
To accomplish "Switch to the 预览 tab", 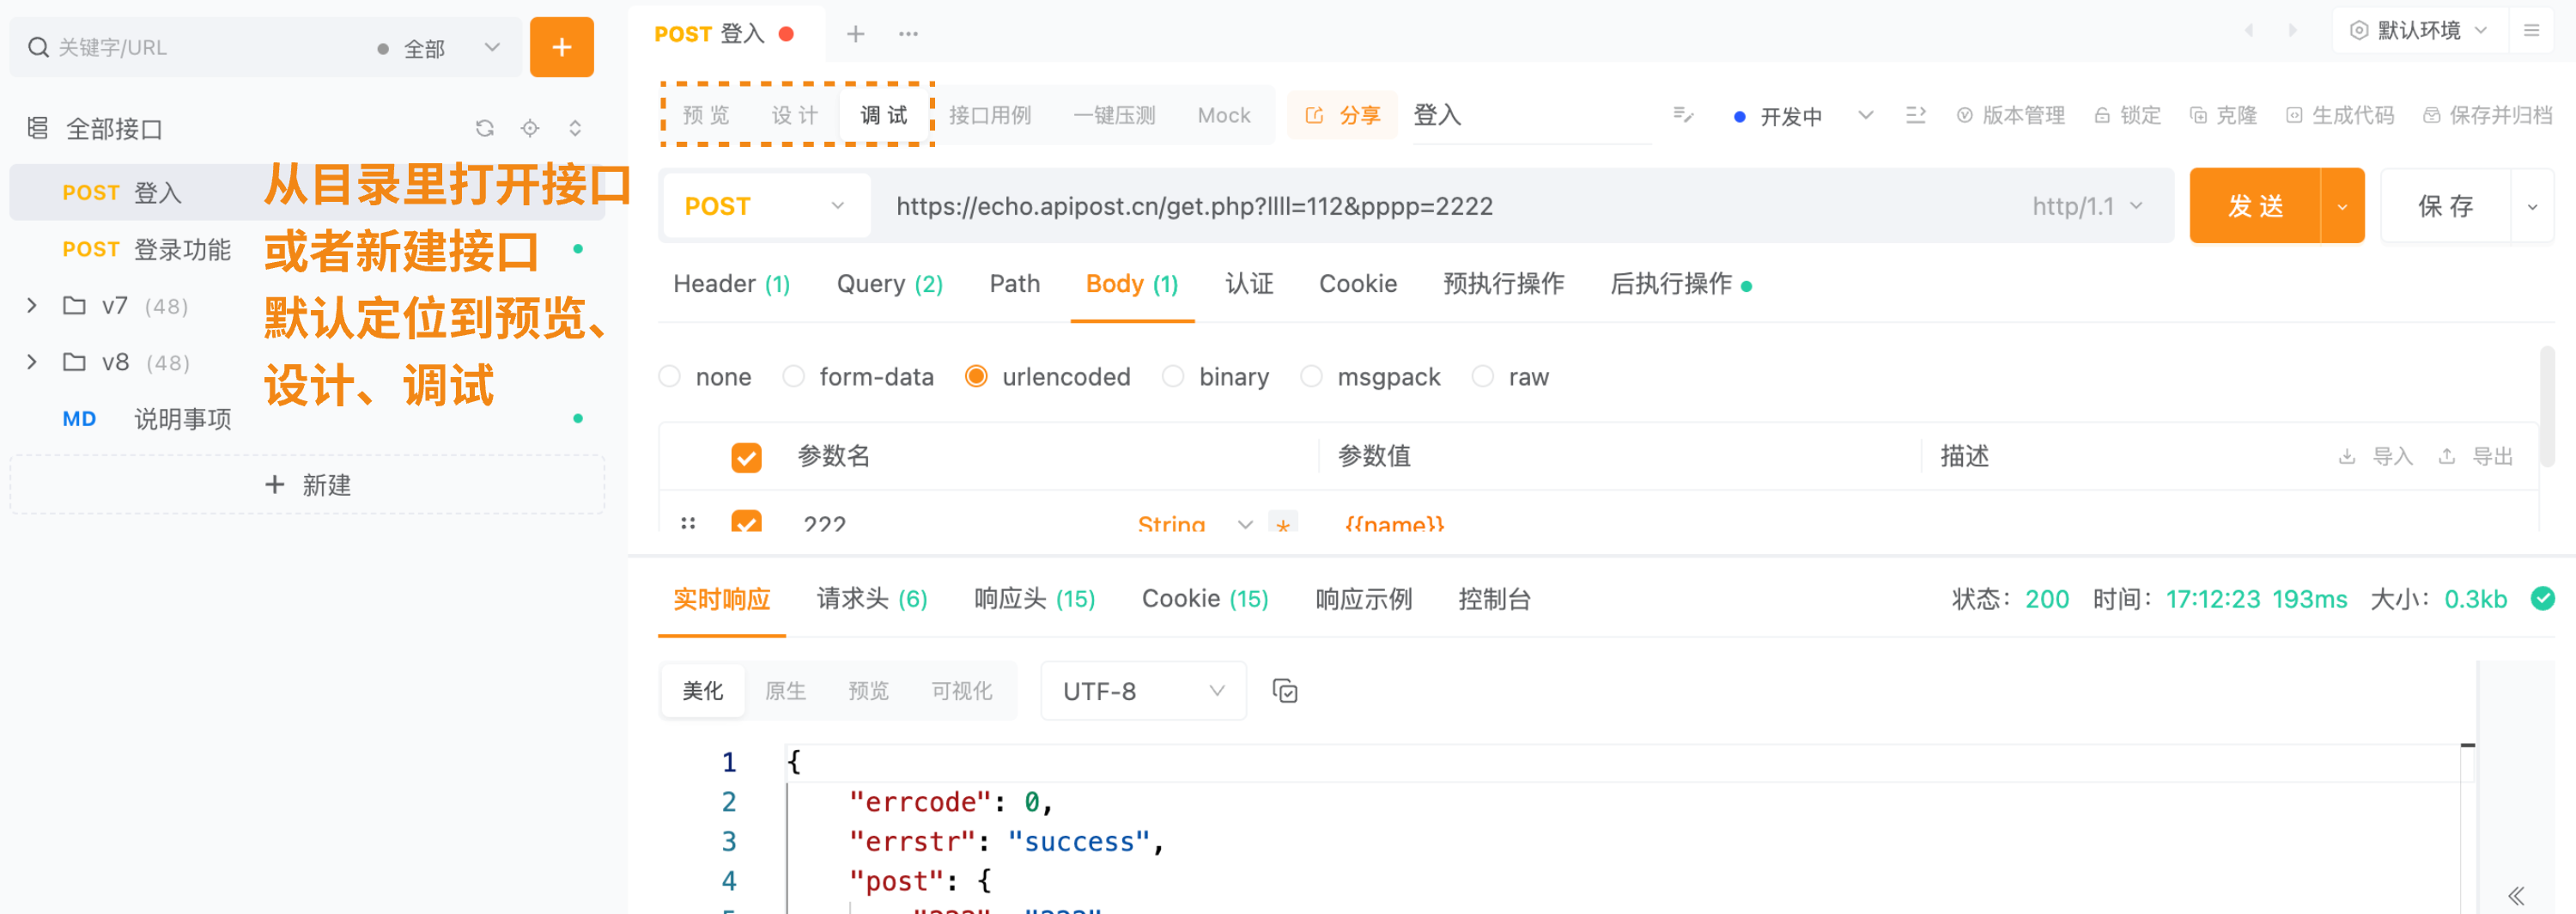I will point(706,115).
